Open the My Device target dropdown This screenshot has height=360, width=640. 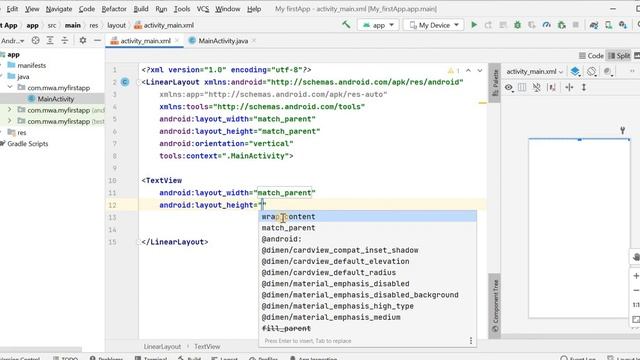click(x=434, y=25)
